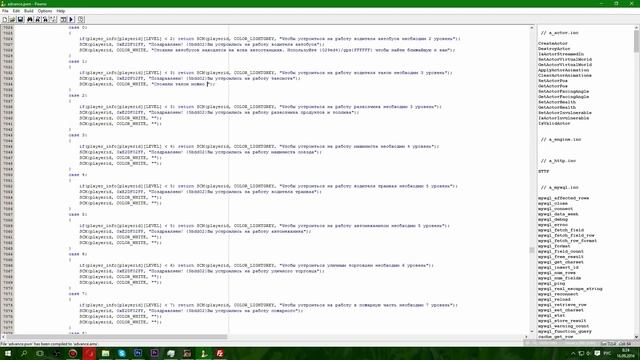Viewport: 640px width, 360px height.
Task: Open a file with the toolbar folder icon
Action: click(12, 19)
